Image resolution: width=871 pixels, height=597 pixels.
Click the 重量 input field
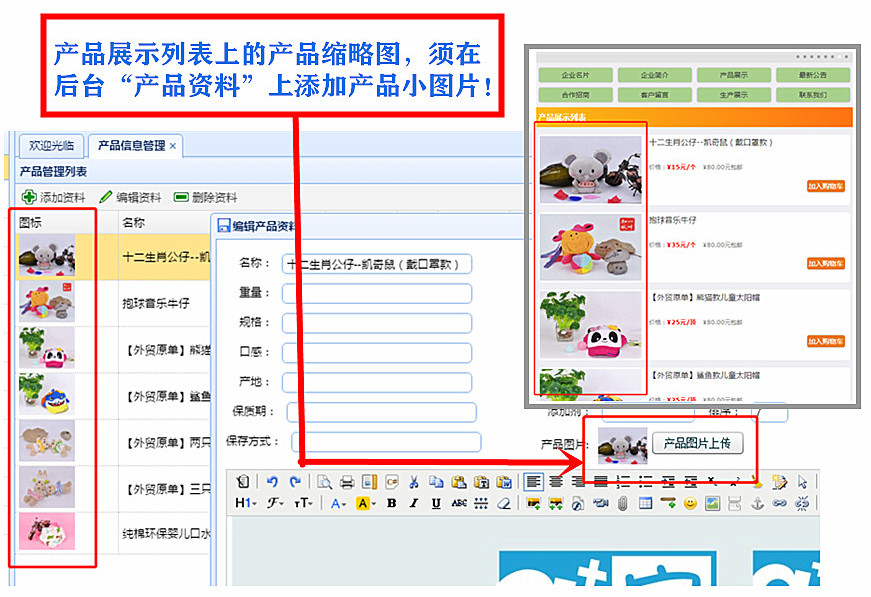pos(376,293)
